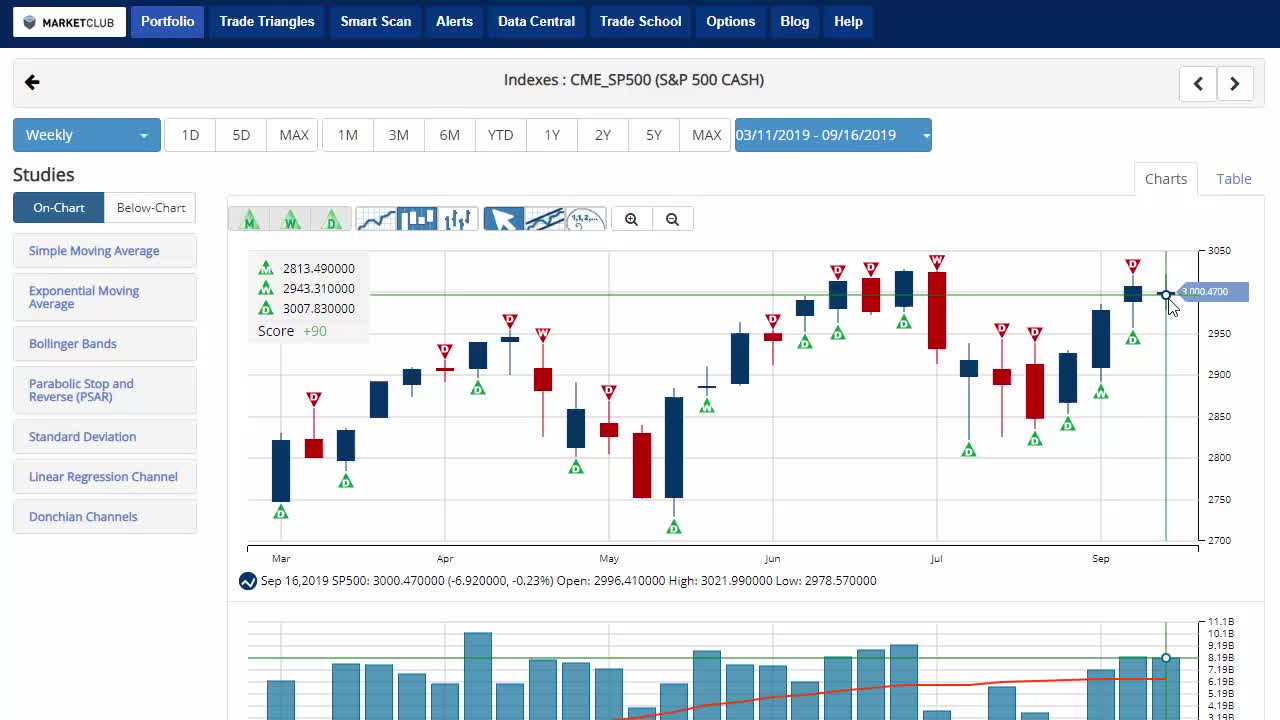
Task: Open the Alerts menu
Action: [x=454, y=21]
